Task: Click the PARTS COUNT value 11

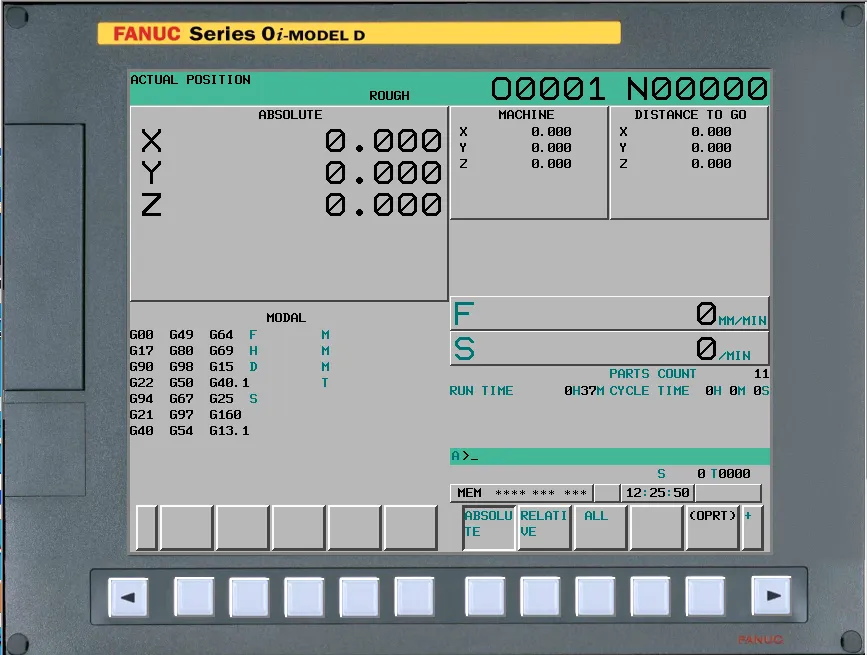Action: [761, 374]
